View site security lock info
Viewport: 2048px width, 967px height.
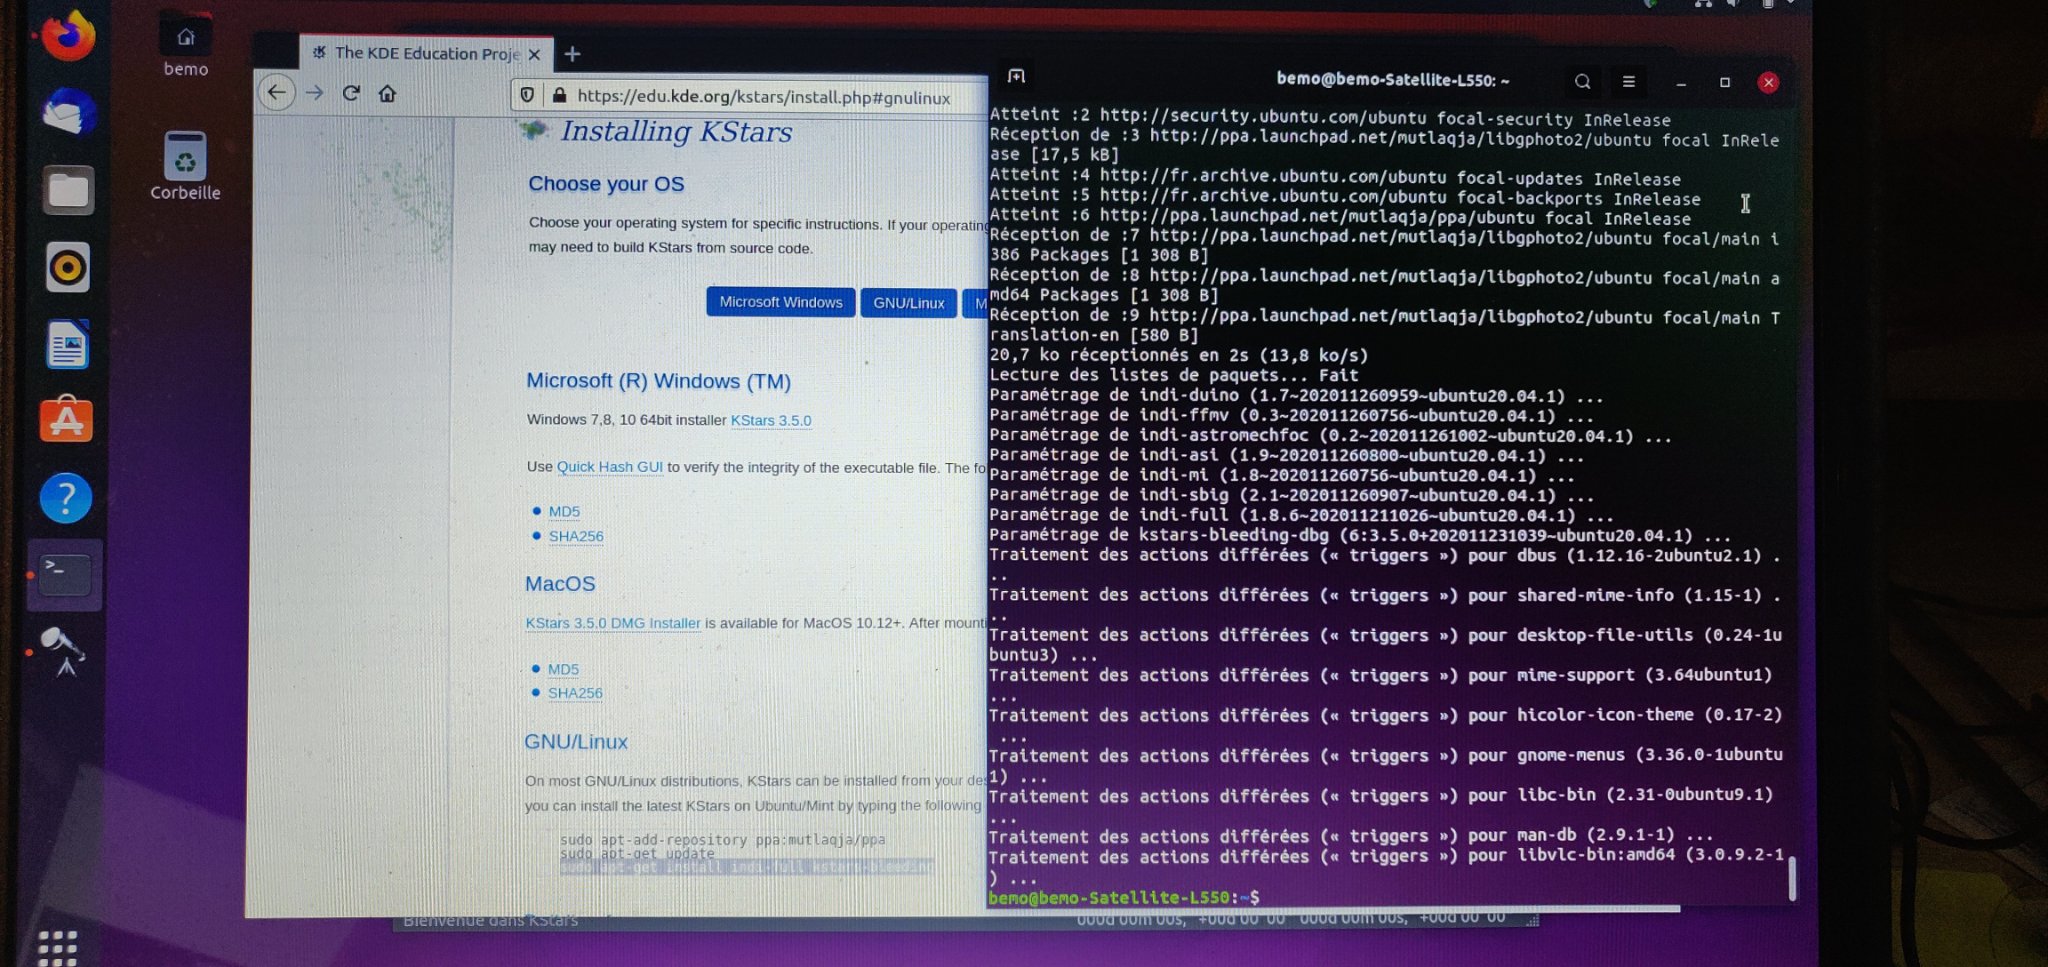559,96
